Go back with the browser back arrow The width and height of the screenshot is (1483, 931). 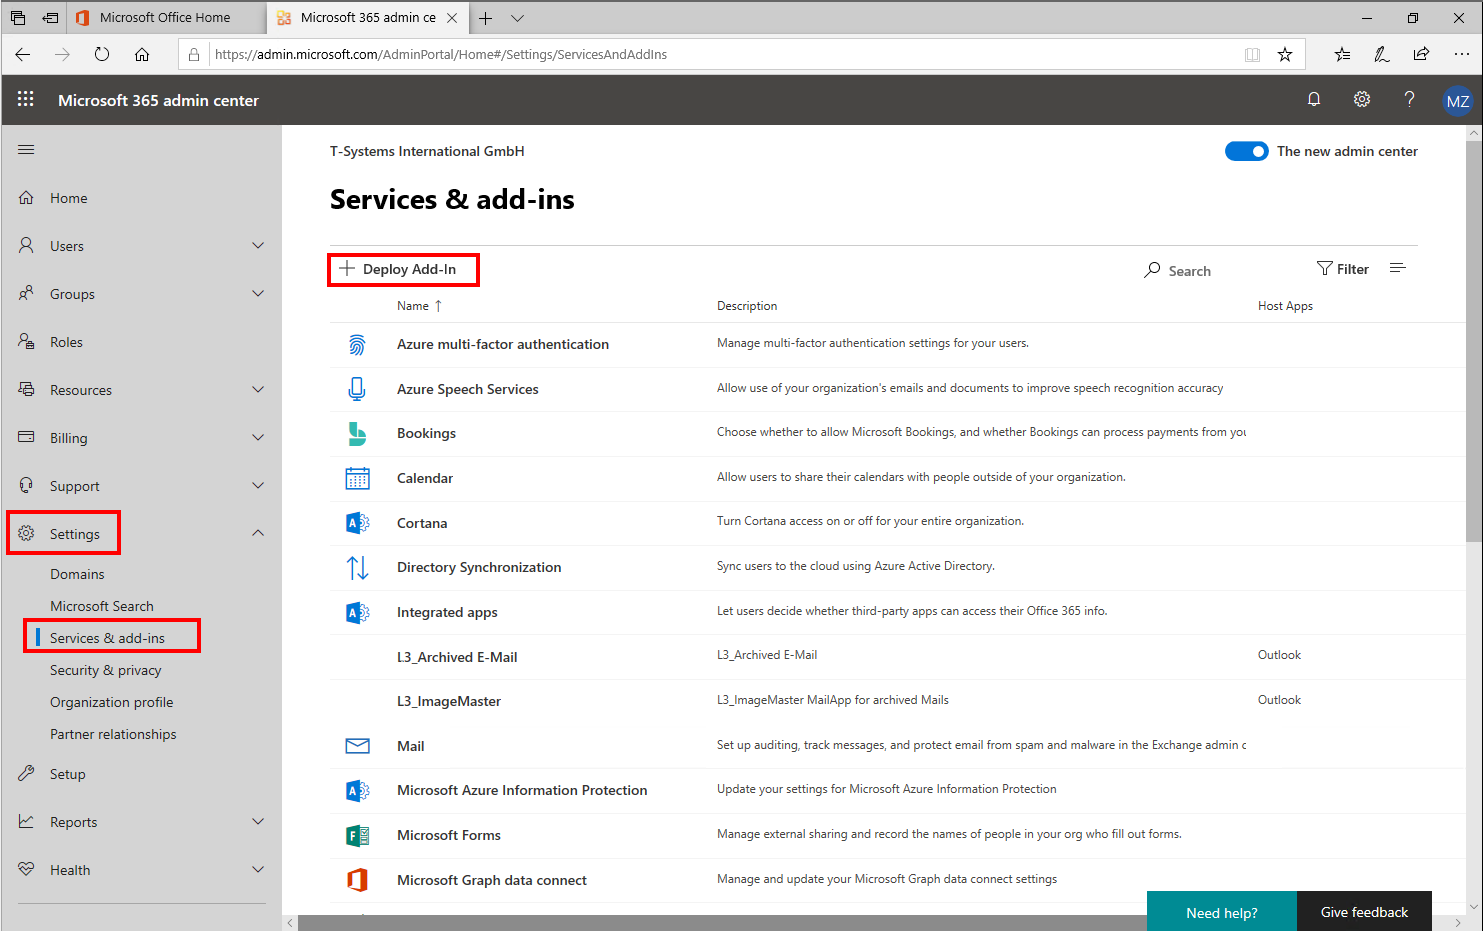tap(23, 54)
